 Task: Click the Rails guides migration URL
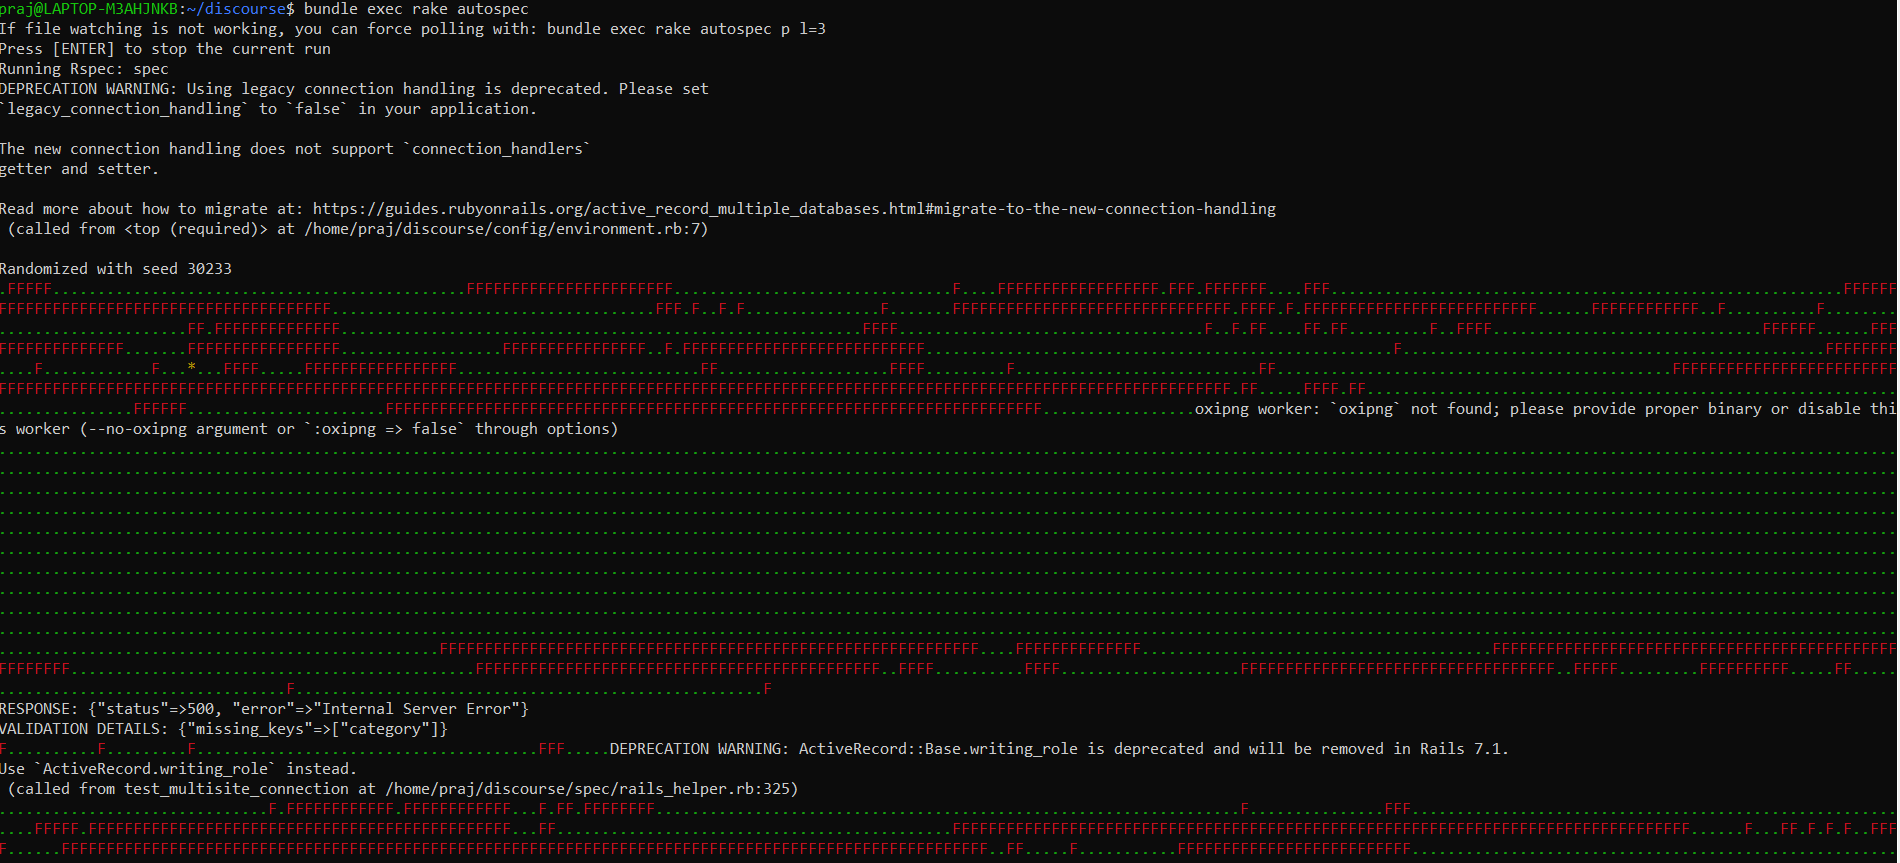click(x=794, y=209)
